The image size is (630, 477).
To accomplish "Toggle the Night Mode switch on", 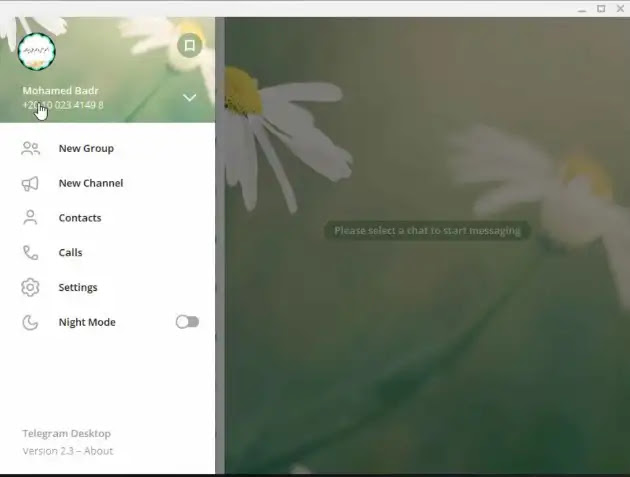I will pos(187,322).
